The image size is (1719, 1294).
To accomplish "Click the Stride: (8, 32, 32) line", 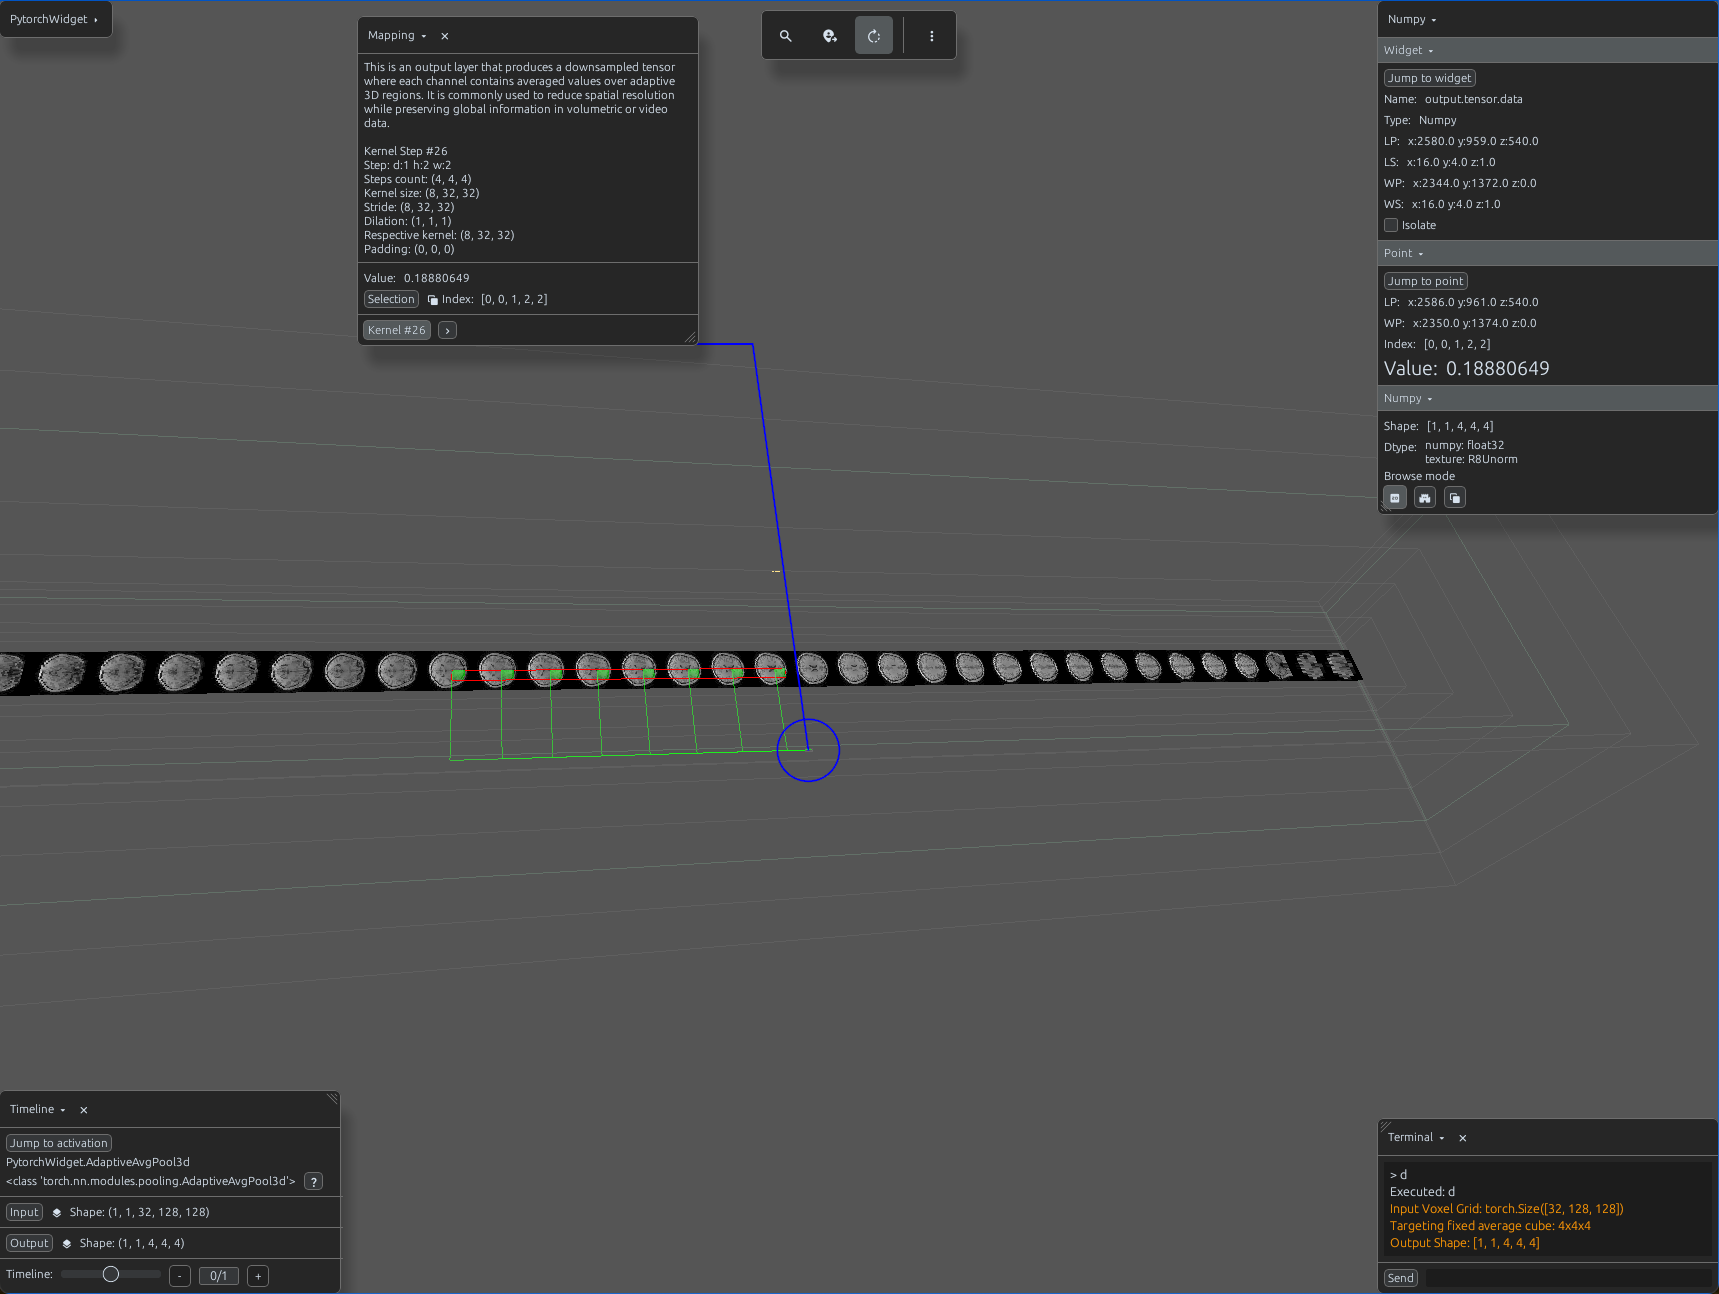I will pos(409,208).
